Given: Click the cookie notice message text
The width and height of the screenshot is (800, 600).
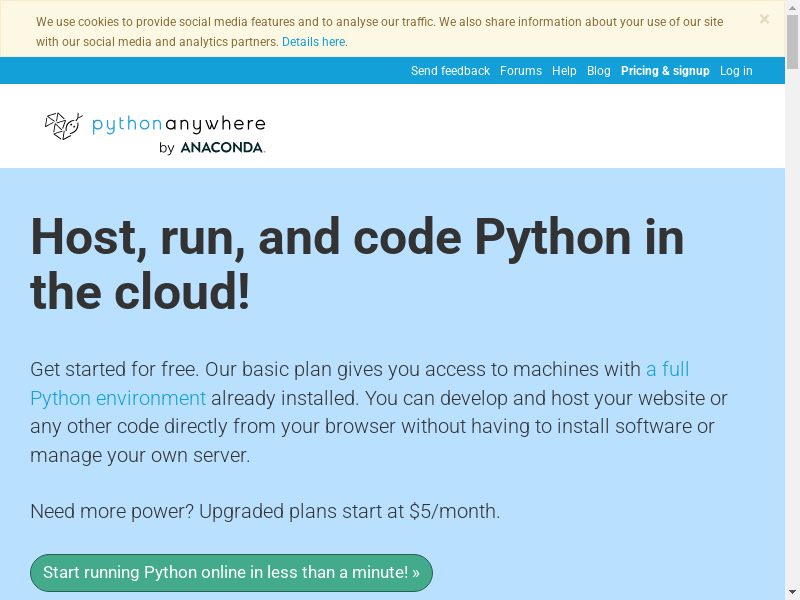Looking at the screenshot, I should pos(379,22).
